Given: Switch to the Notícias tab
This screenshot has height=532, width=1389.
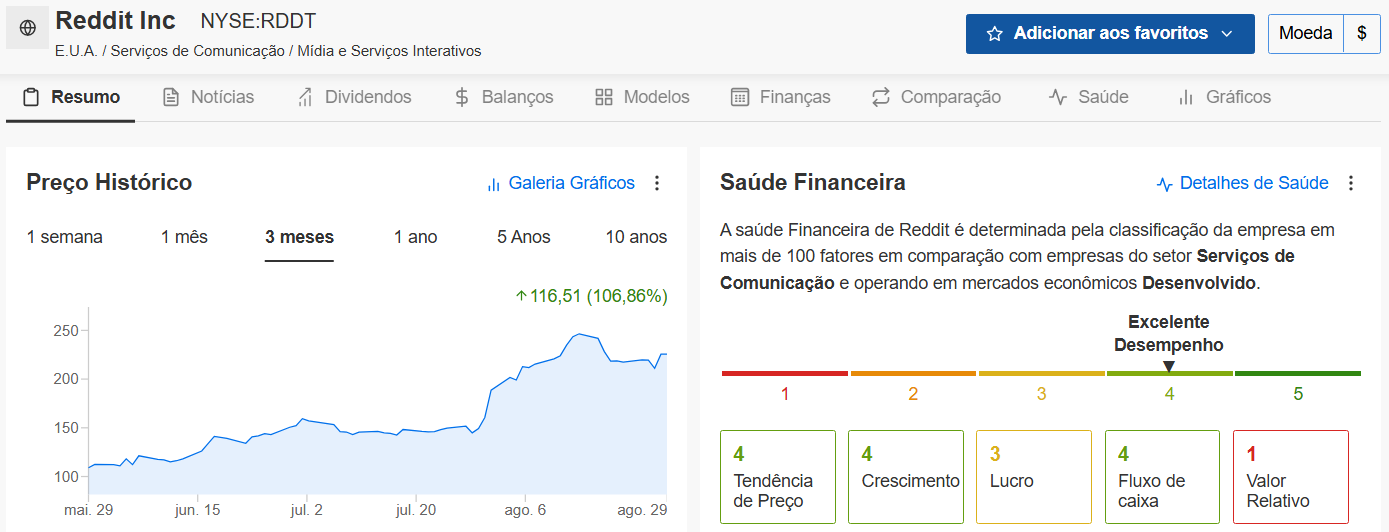Looking at the screenshot, I should click(208, 97).
